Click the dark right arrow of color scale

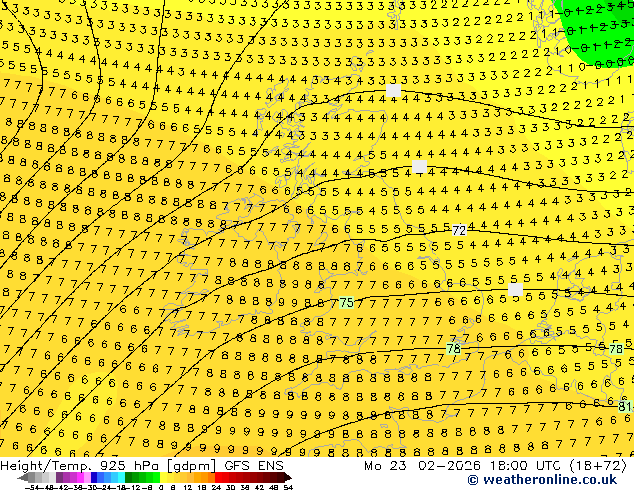pos(288,478)
